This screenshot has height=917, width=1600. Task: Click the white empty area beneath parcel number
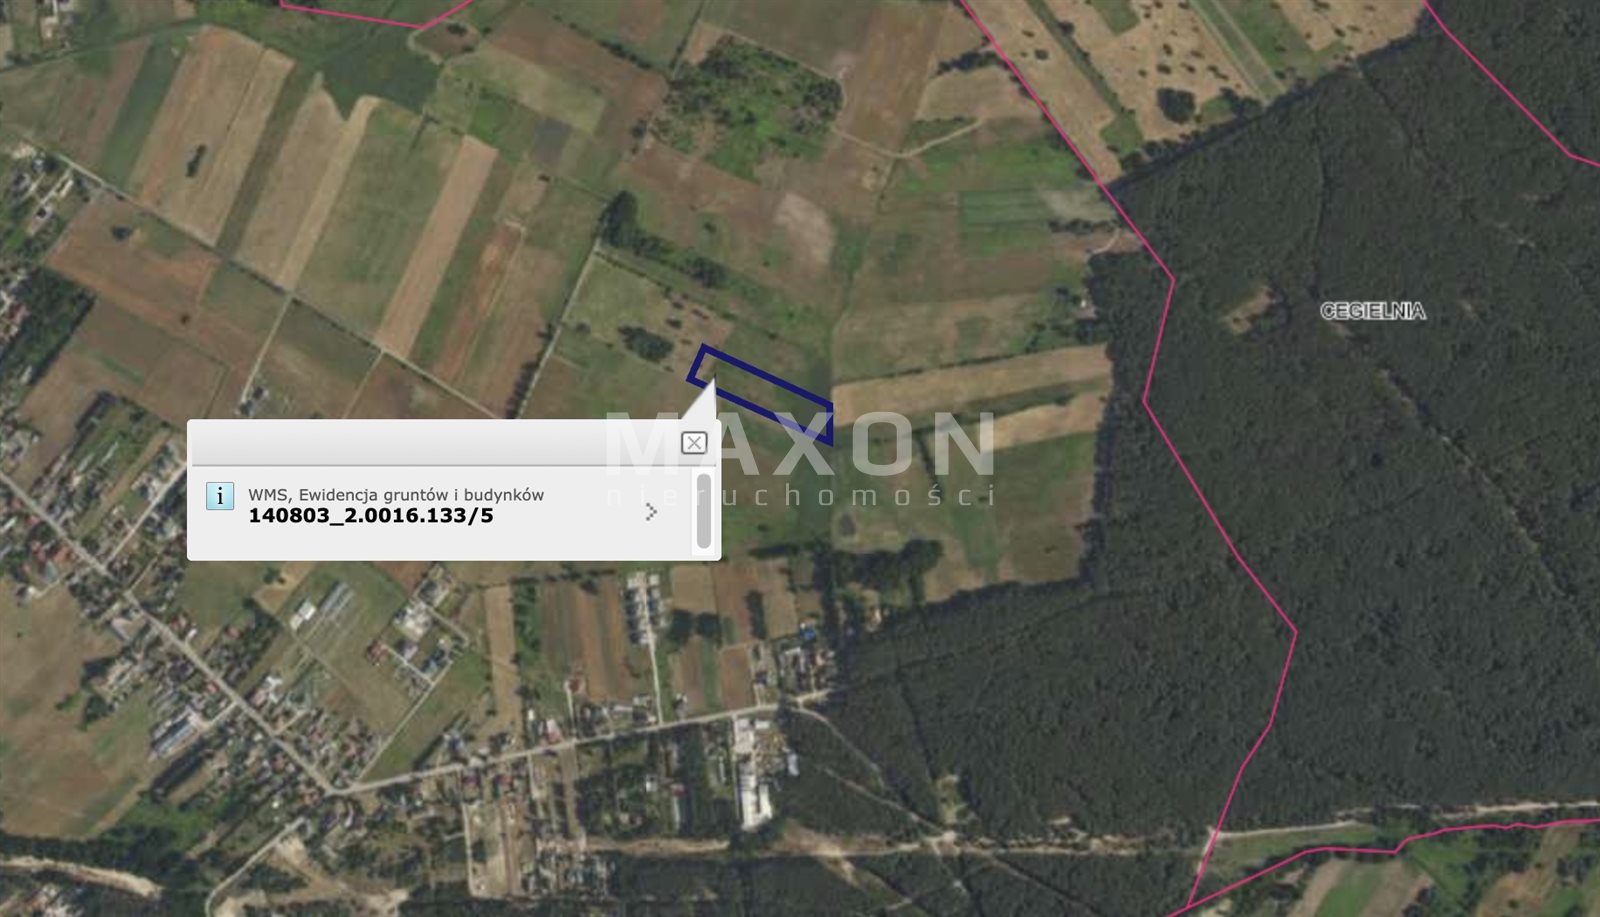click(x=440, y=543)
